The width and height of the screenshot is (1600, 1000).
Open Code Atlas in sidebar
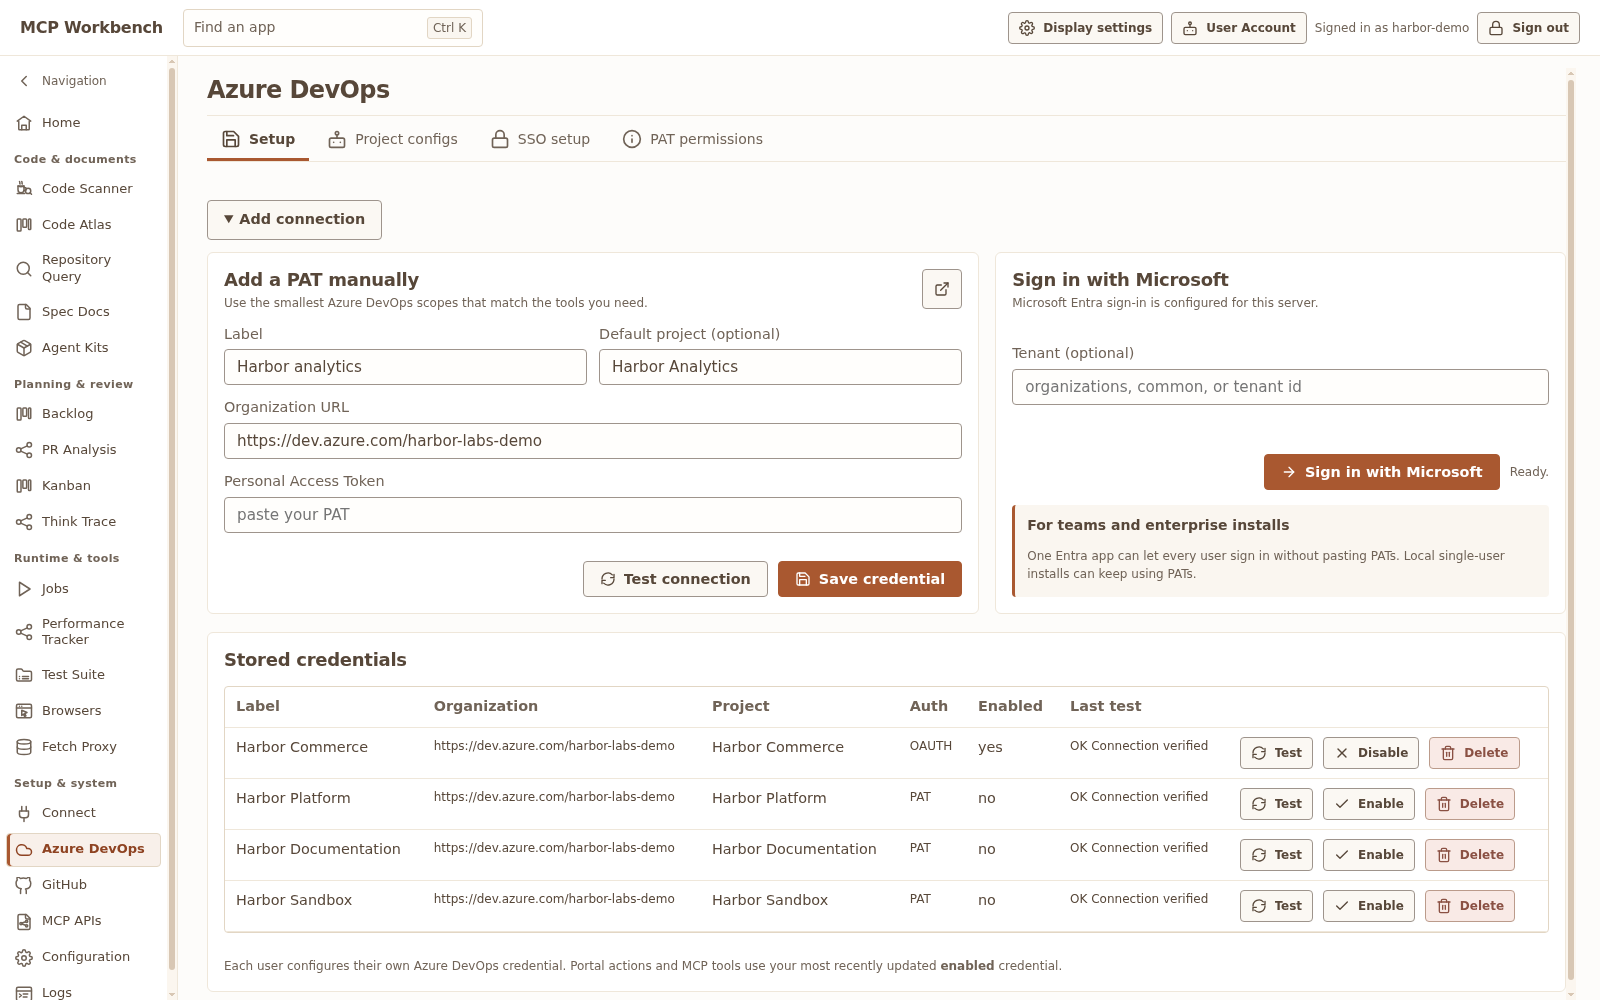[84, 225]
